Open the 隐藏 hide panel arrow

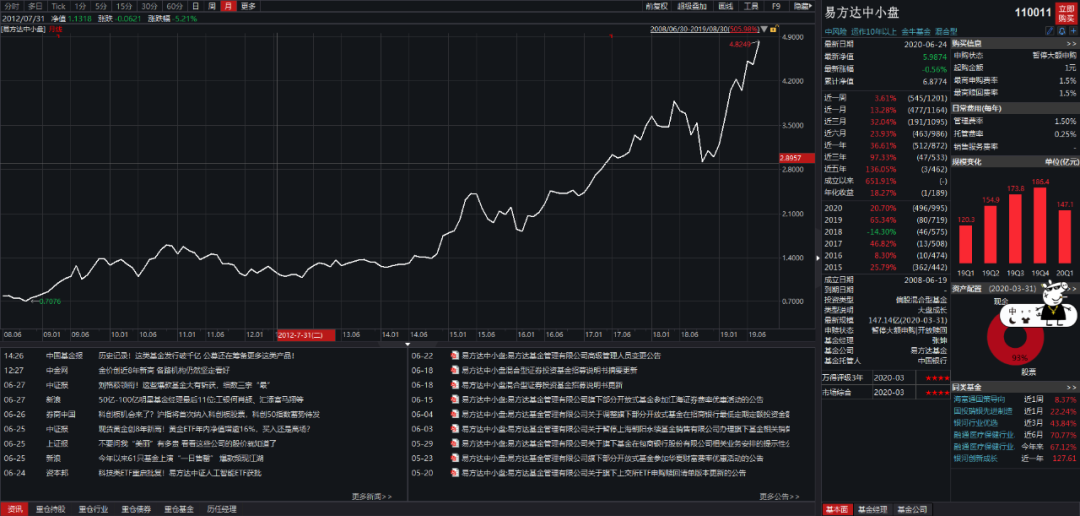(x=802, y=6)
